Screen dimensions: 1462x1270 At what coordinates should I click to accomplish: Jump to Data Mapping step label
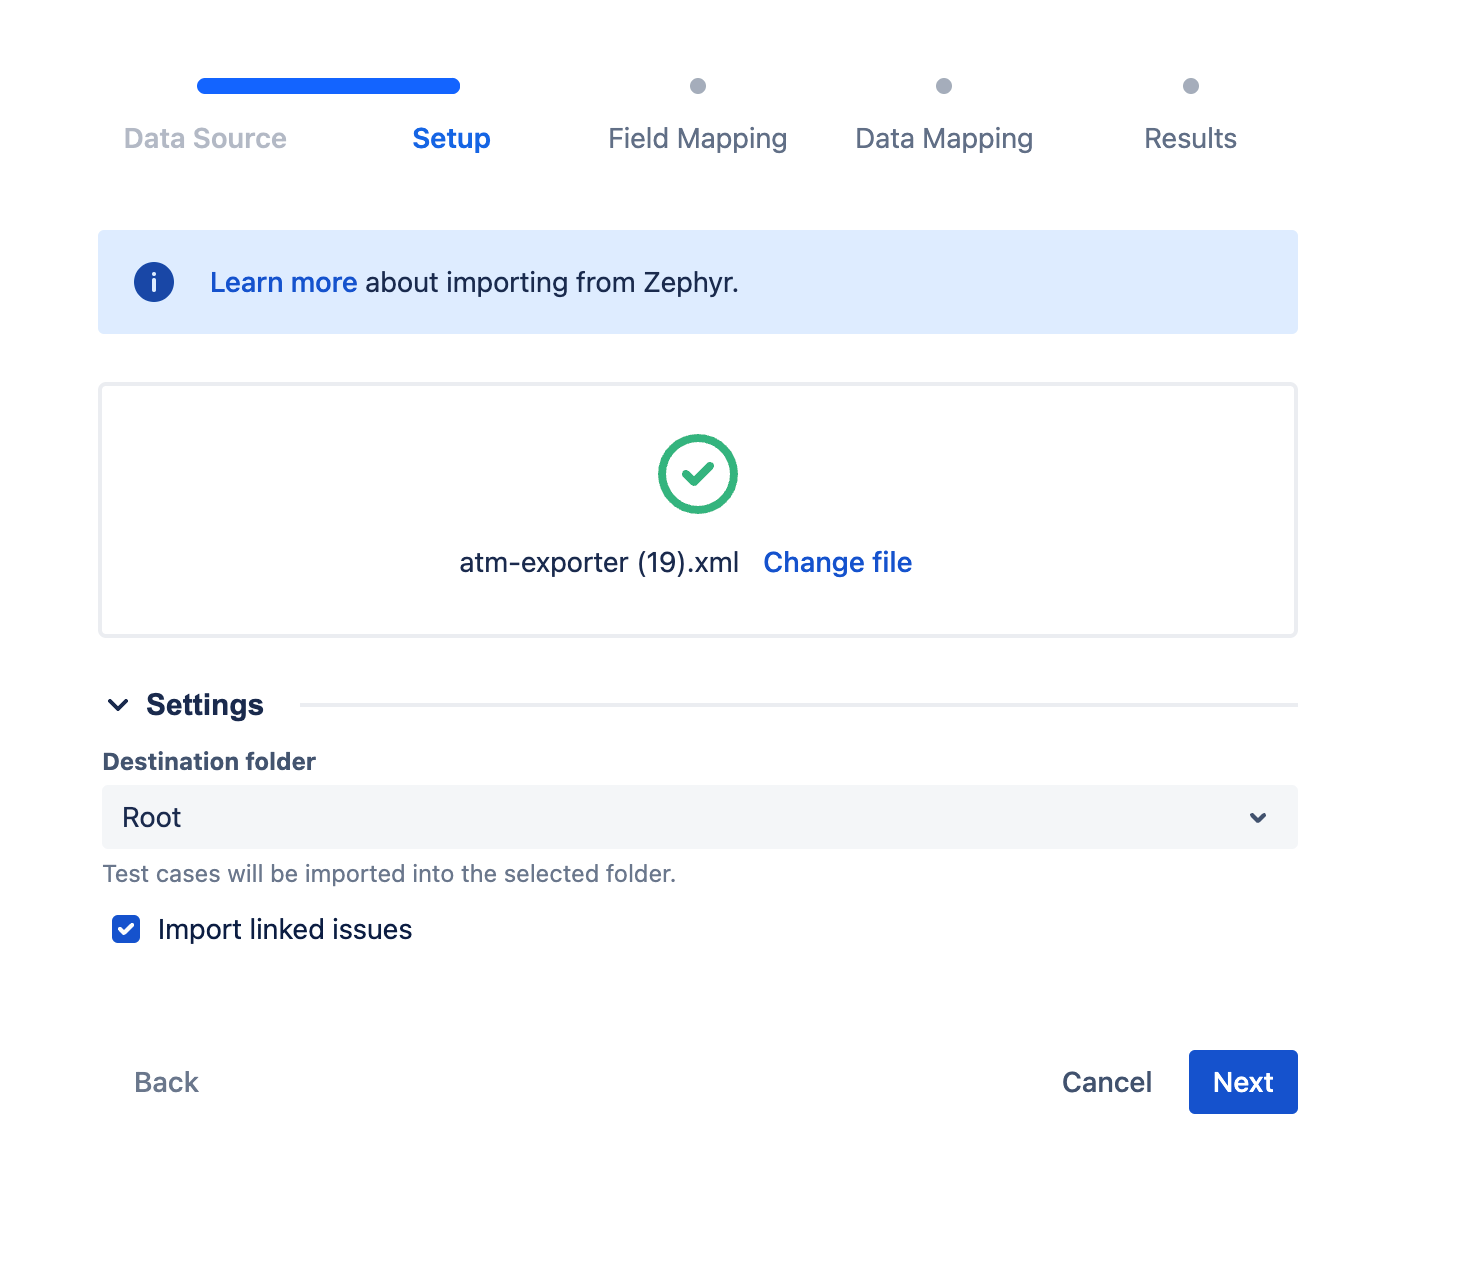[944, 138]
